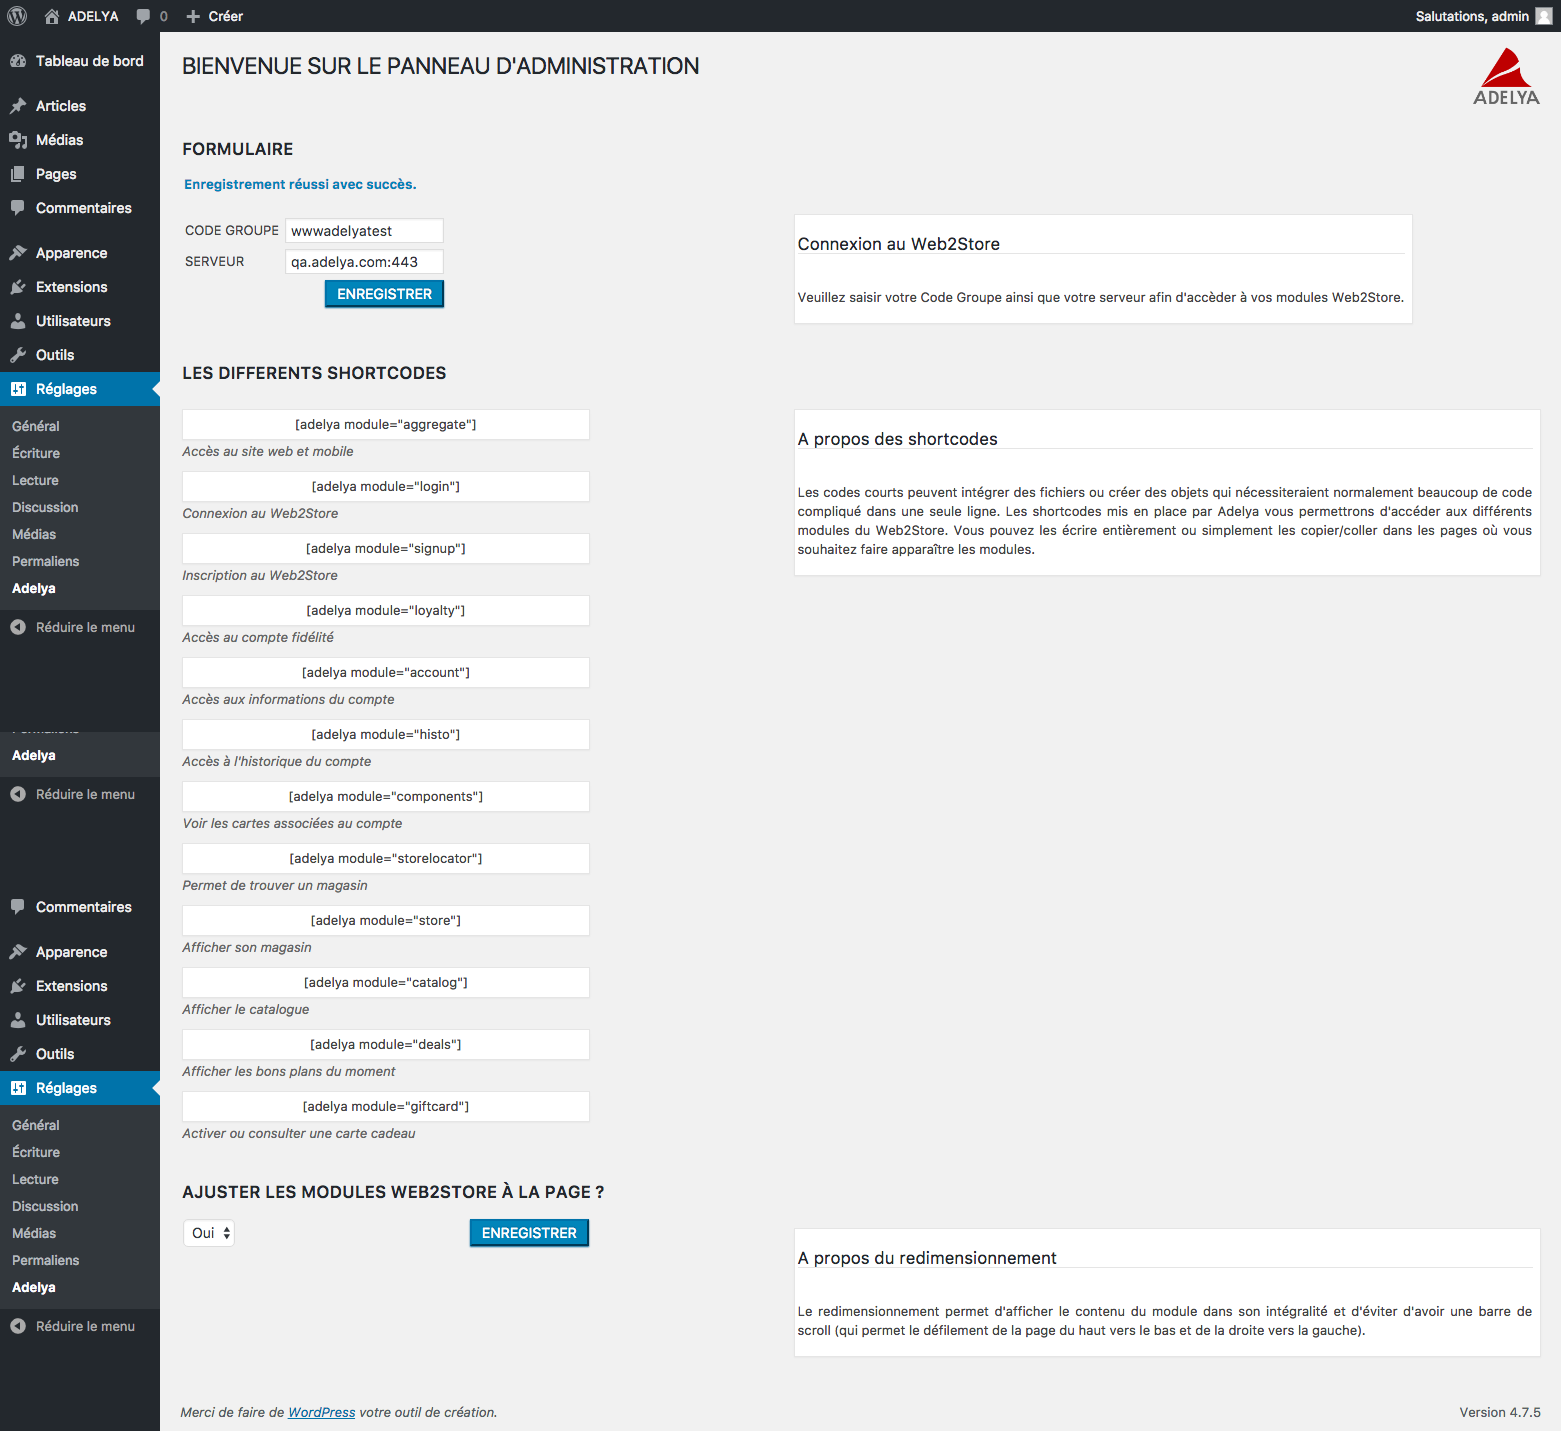This screenshot has width=1561, height=1431.
Task: Focus the SERVEUR input field
Action: click(365, 262)
